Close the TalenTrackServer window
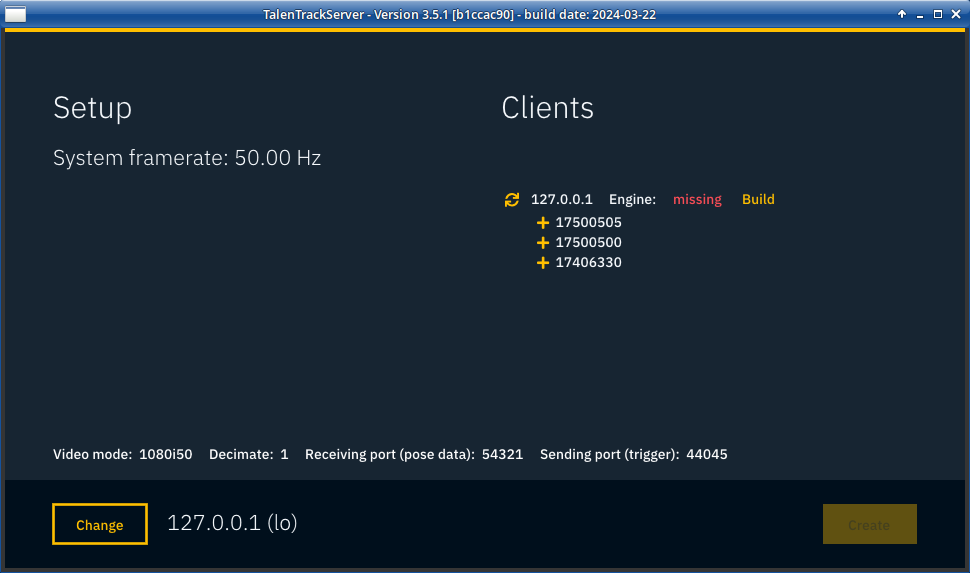This screenshot has height=573, width=970. [x=956, y=14]
